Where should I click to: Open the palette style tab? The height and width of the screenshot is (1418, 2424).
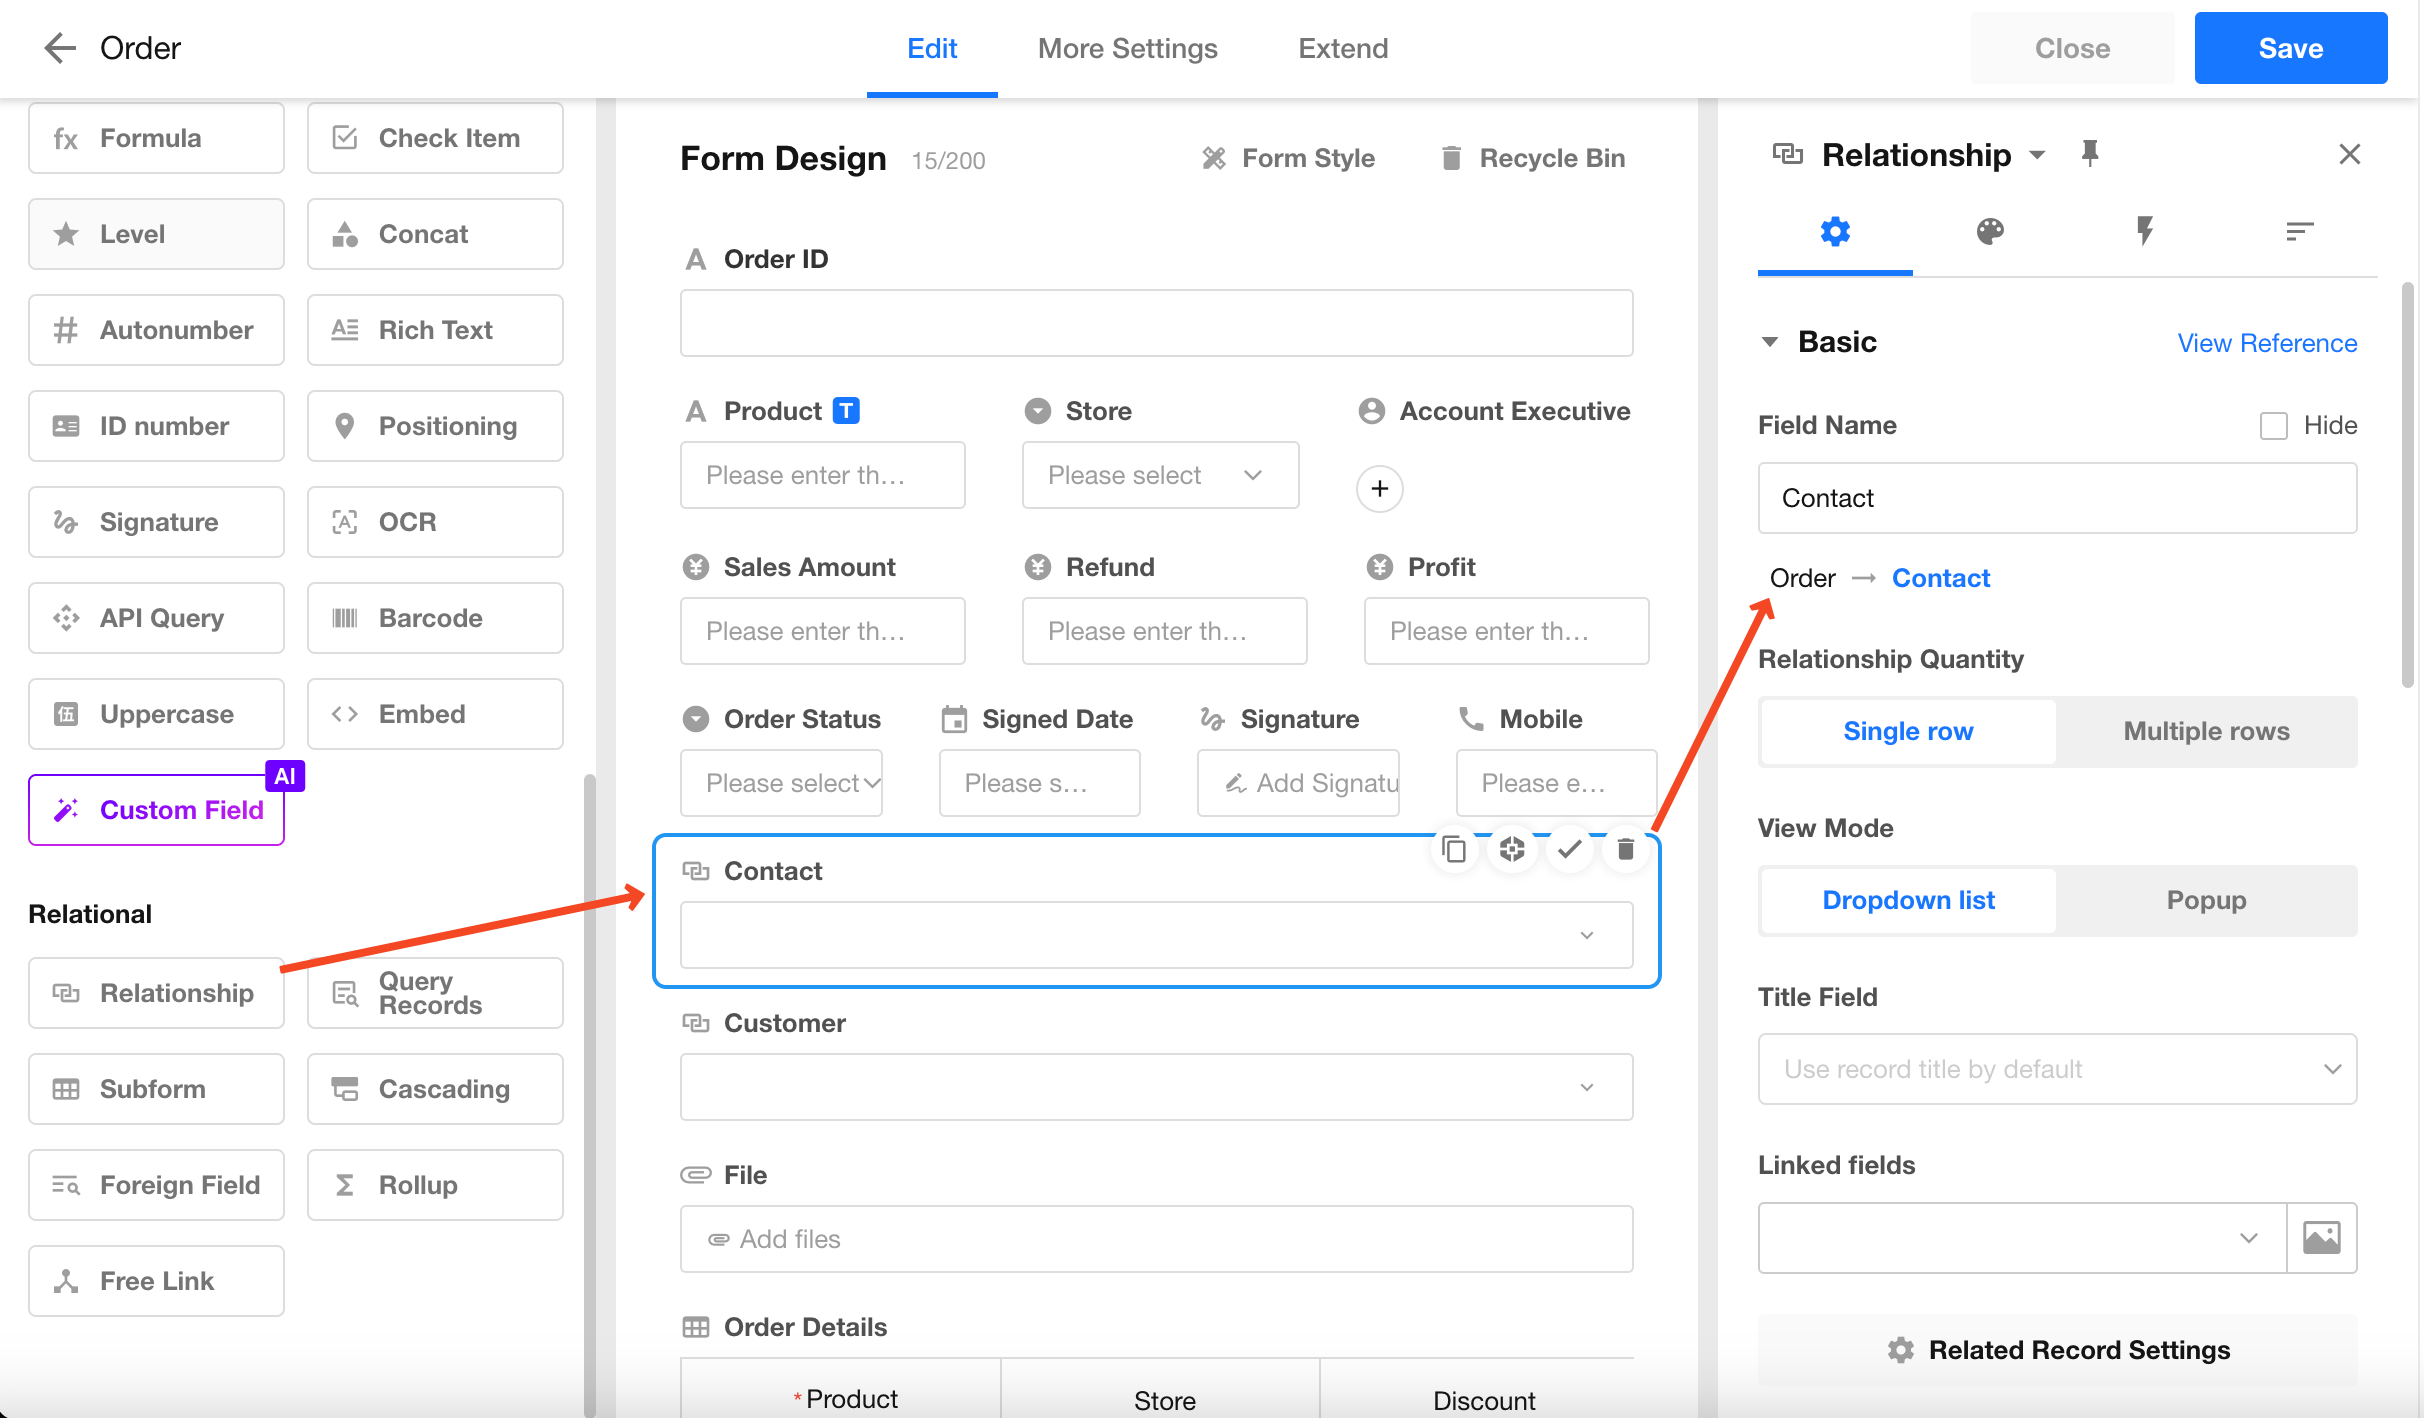(1990, 232)
